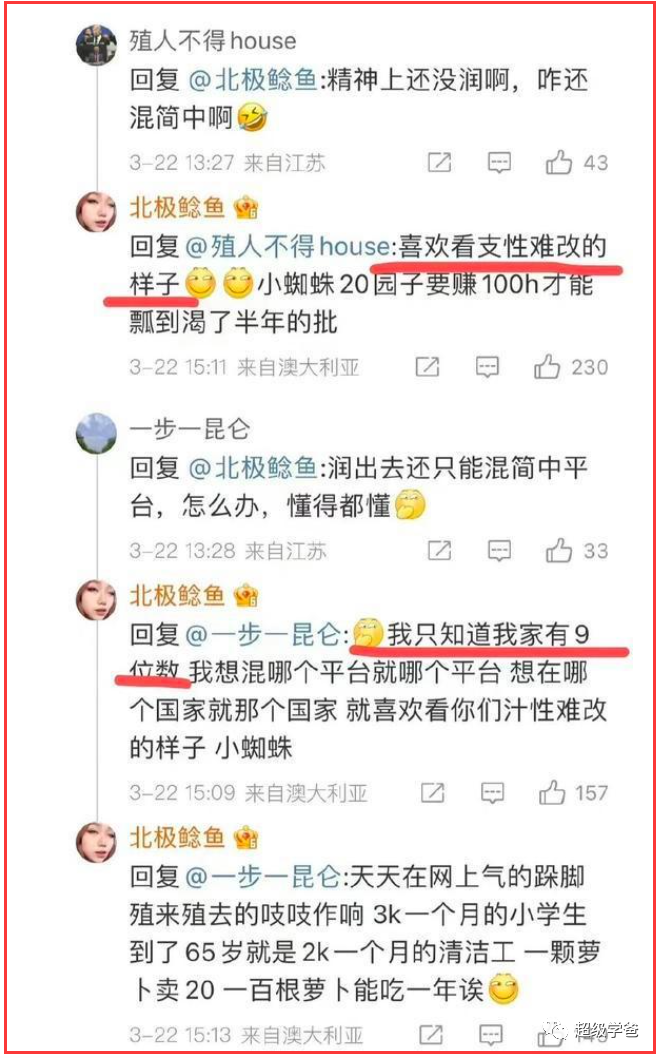Like the comment with 157 likes
This screenshot has height=1058, width=659.
tap(552, 792)
